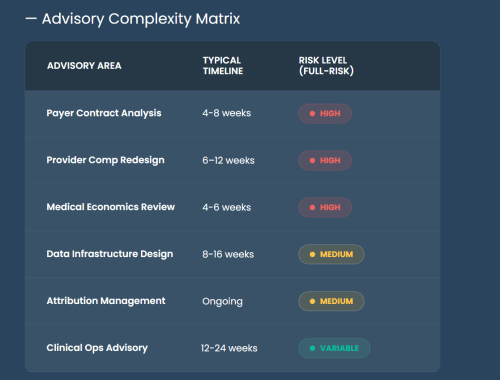
Task: Click HIGH badge for Provider Comp Redesign
Action: 325,161
